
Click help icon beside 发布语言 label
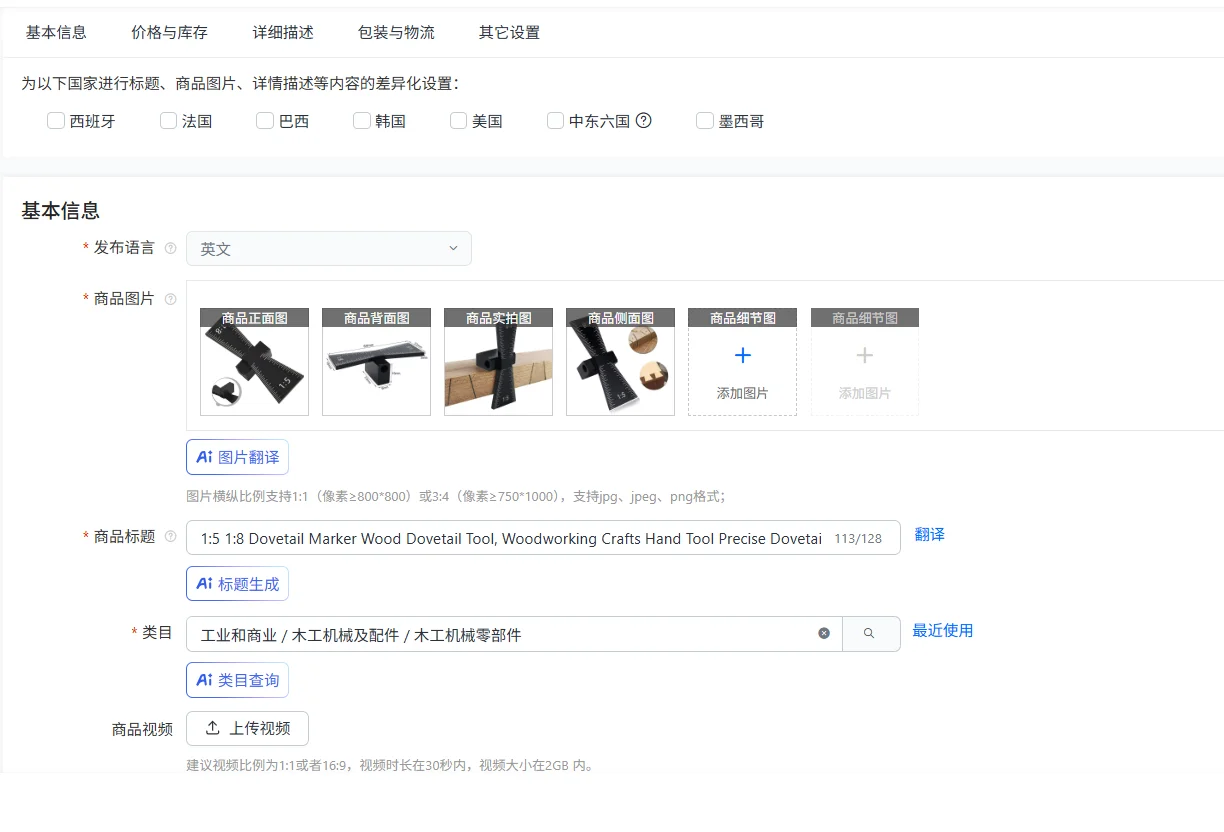pyautogui.click(x=170, y=248)
